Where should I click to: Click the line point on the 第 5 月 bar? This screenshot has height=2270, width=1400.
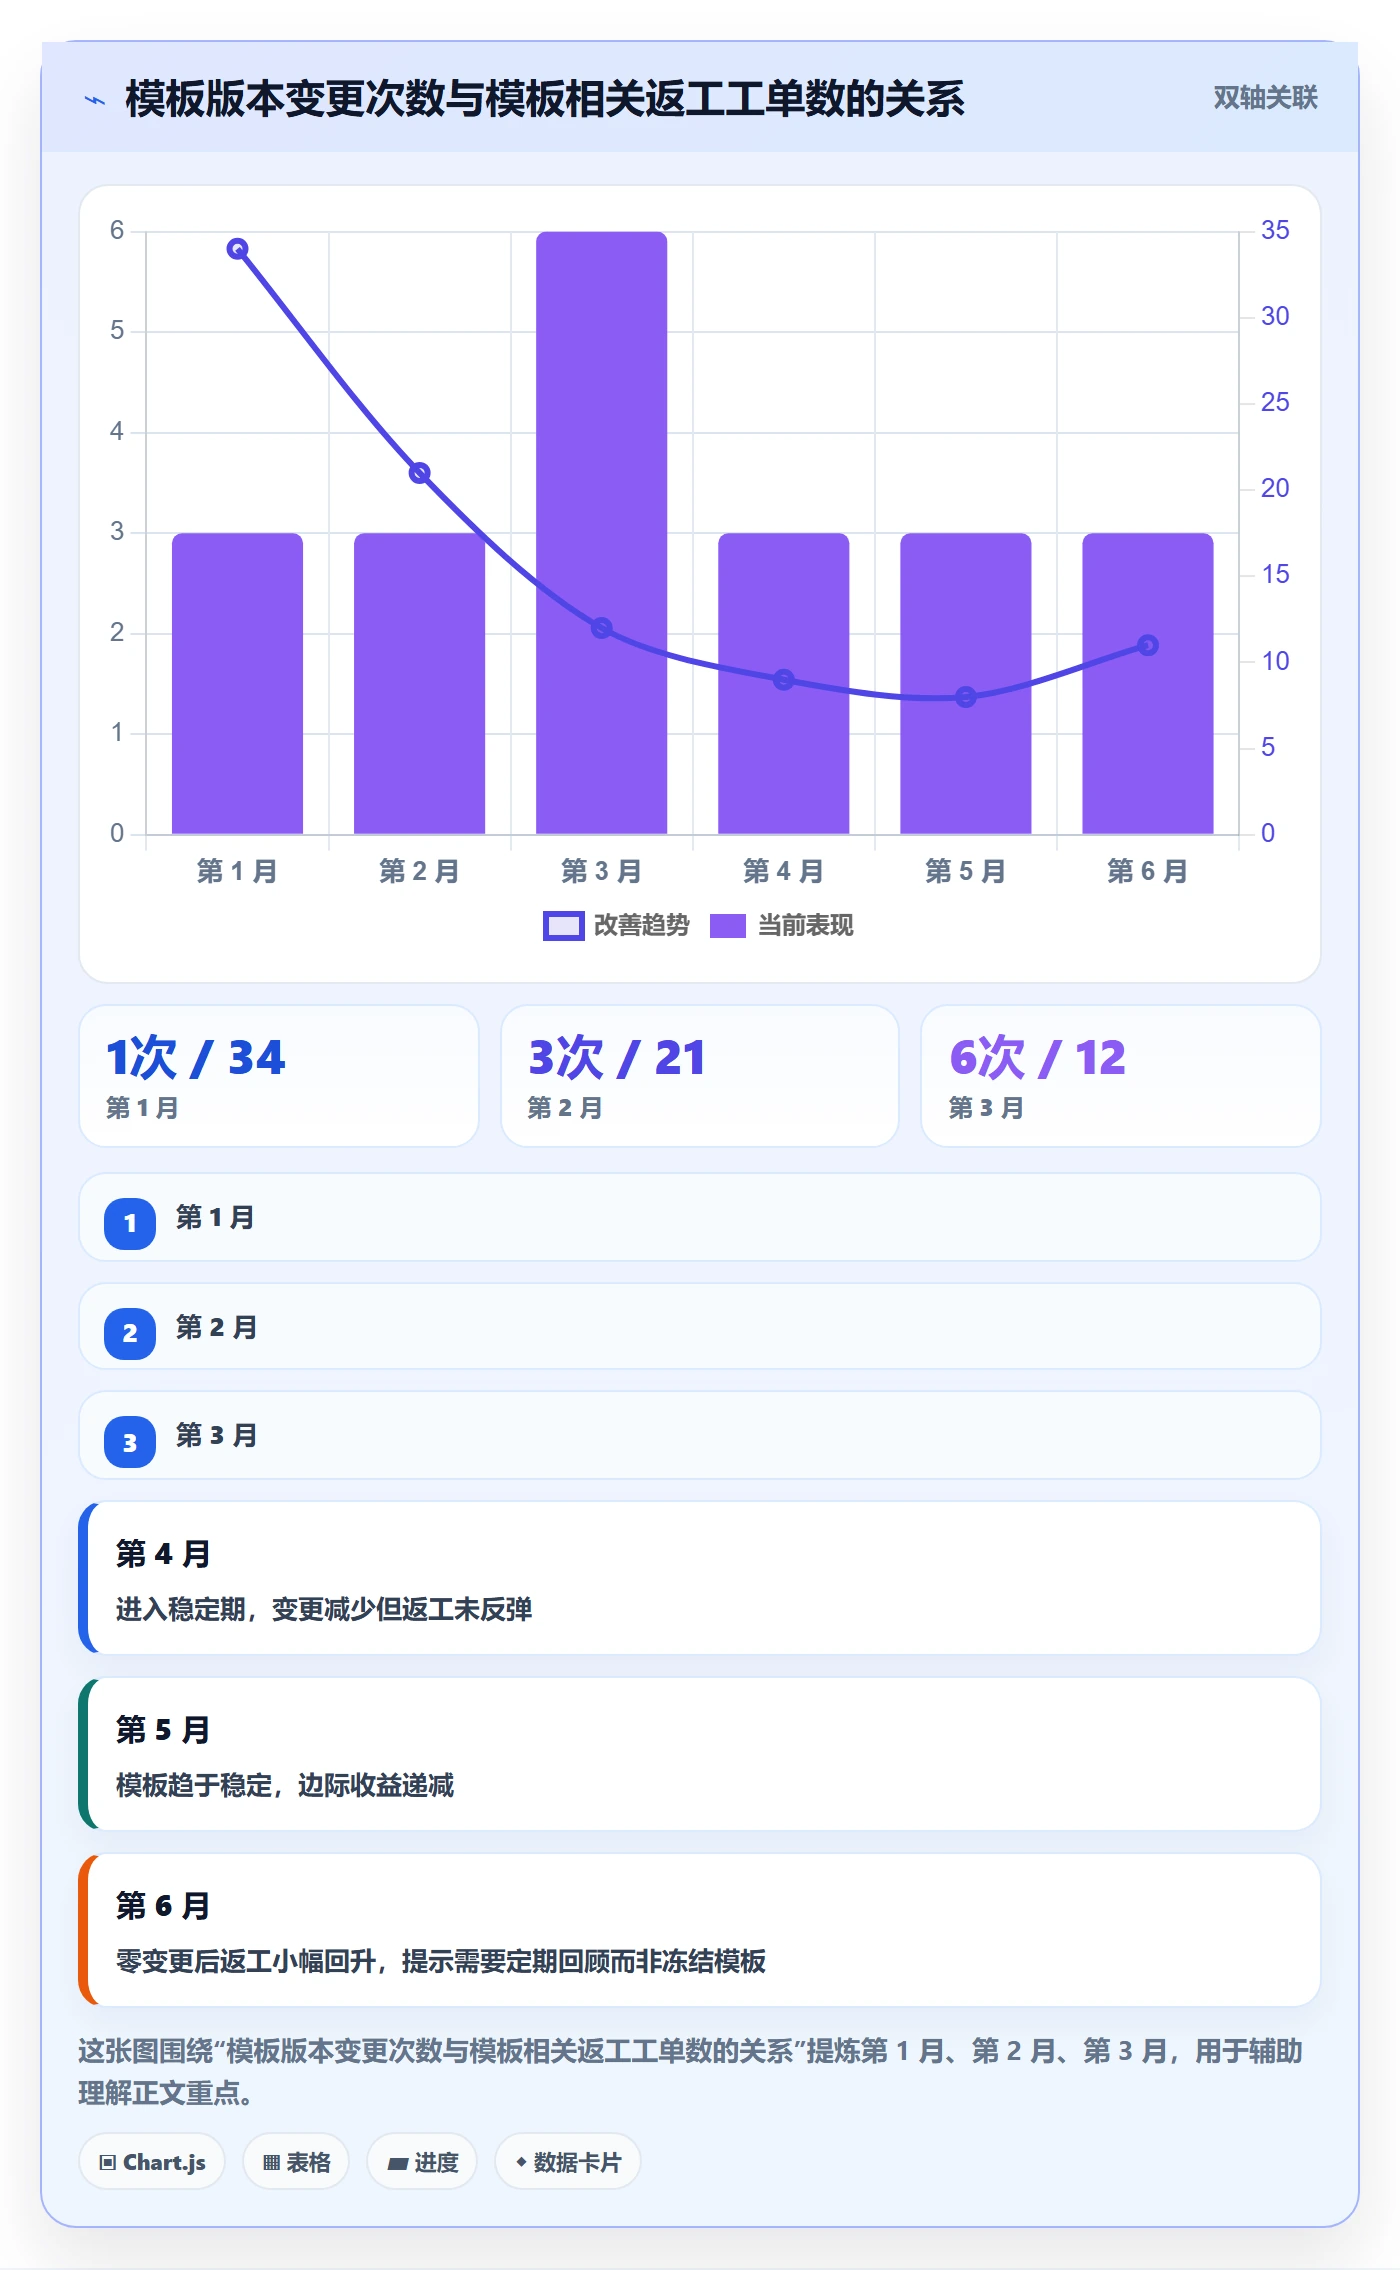pyautogui.click(x=966, y=697)
